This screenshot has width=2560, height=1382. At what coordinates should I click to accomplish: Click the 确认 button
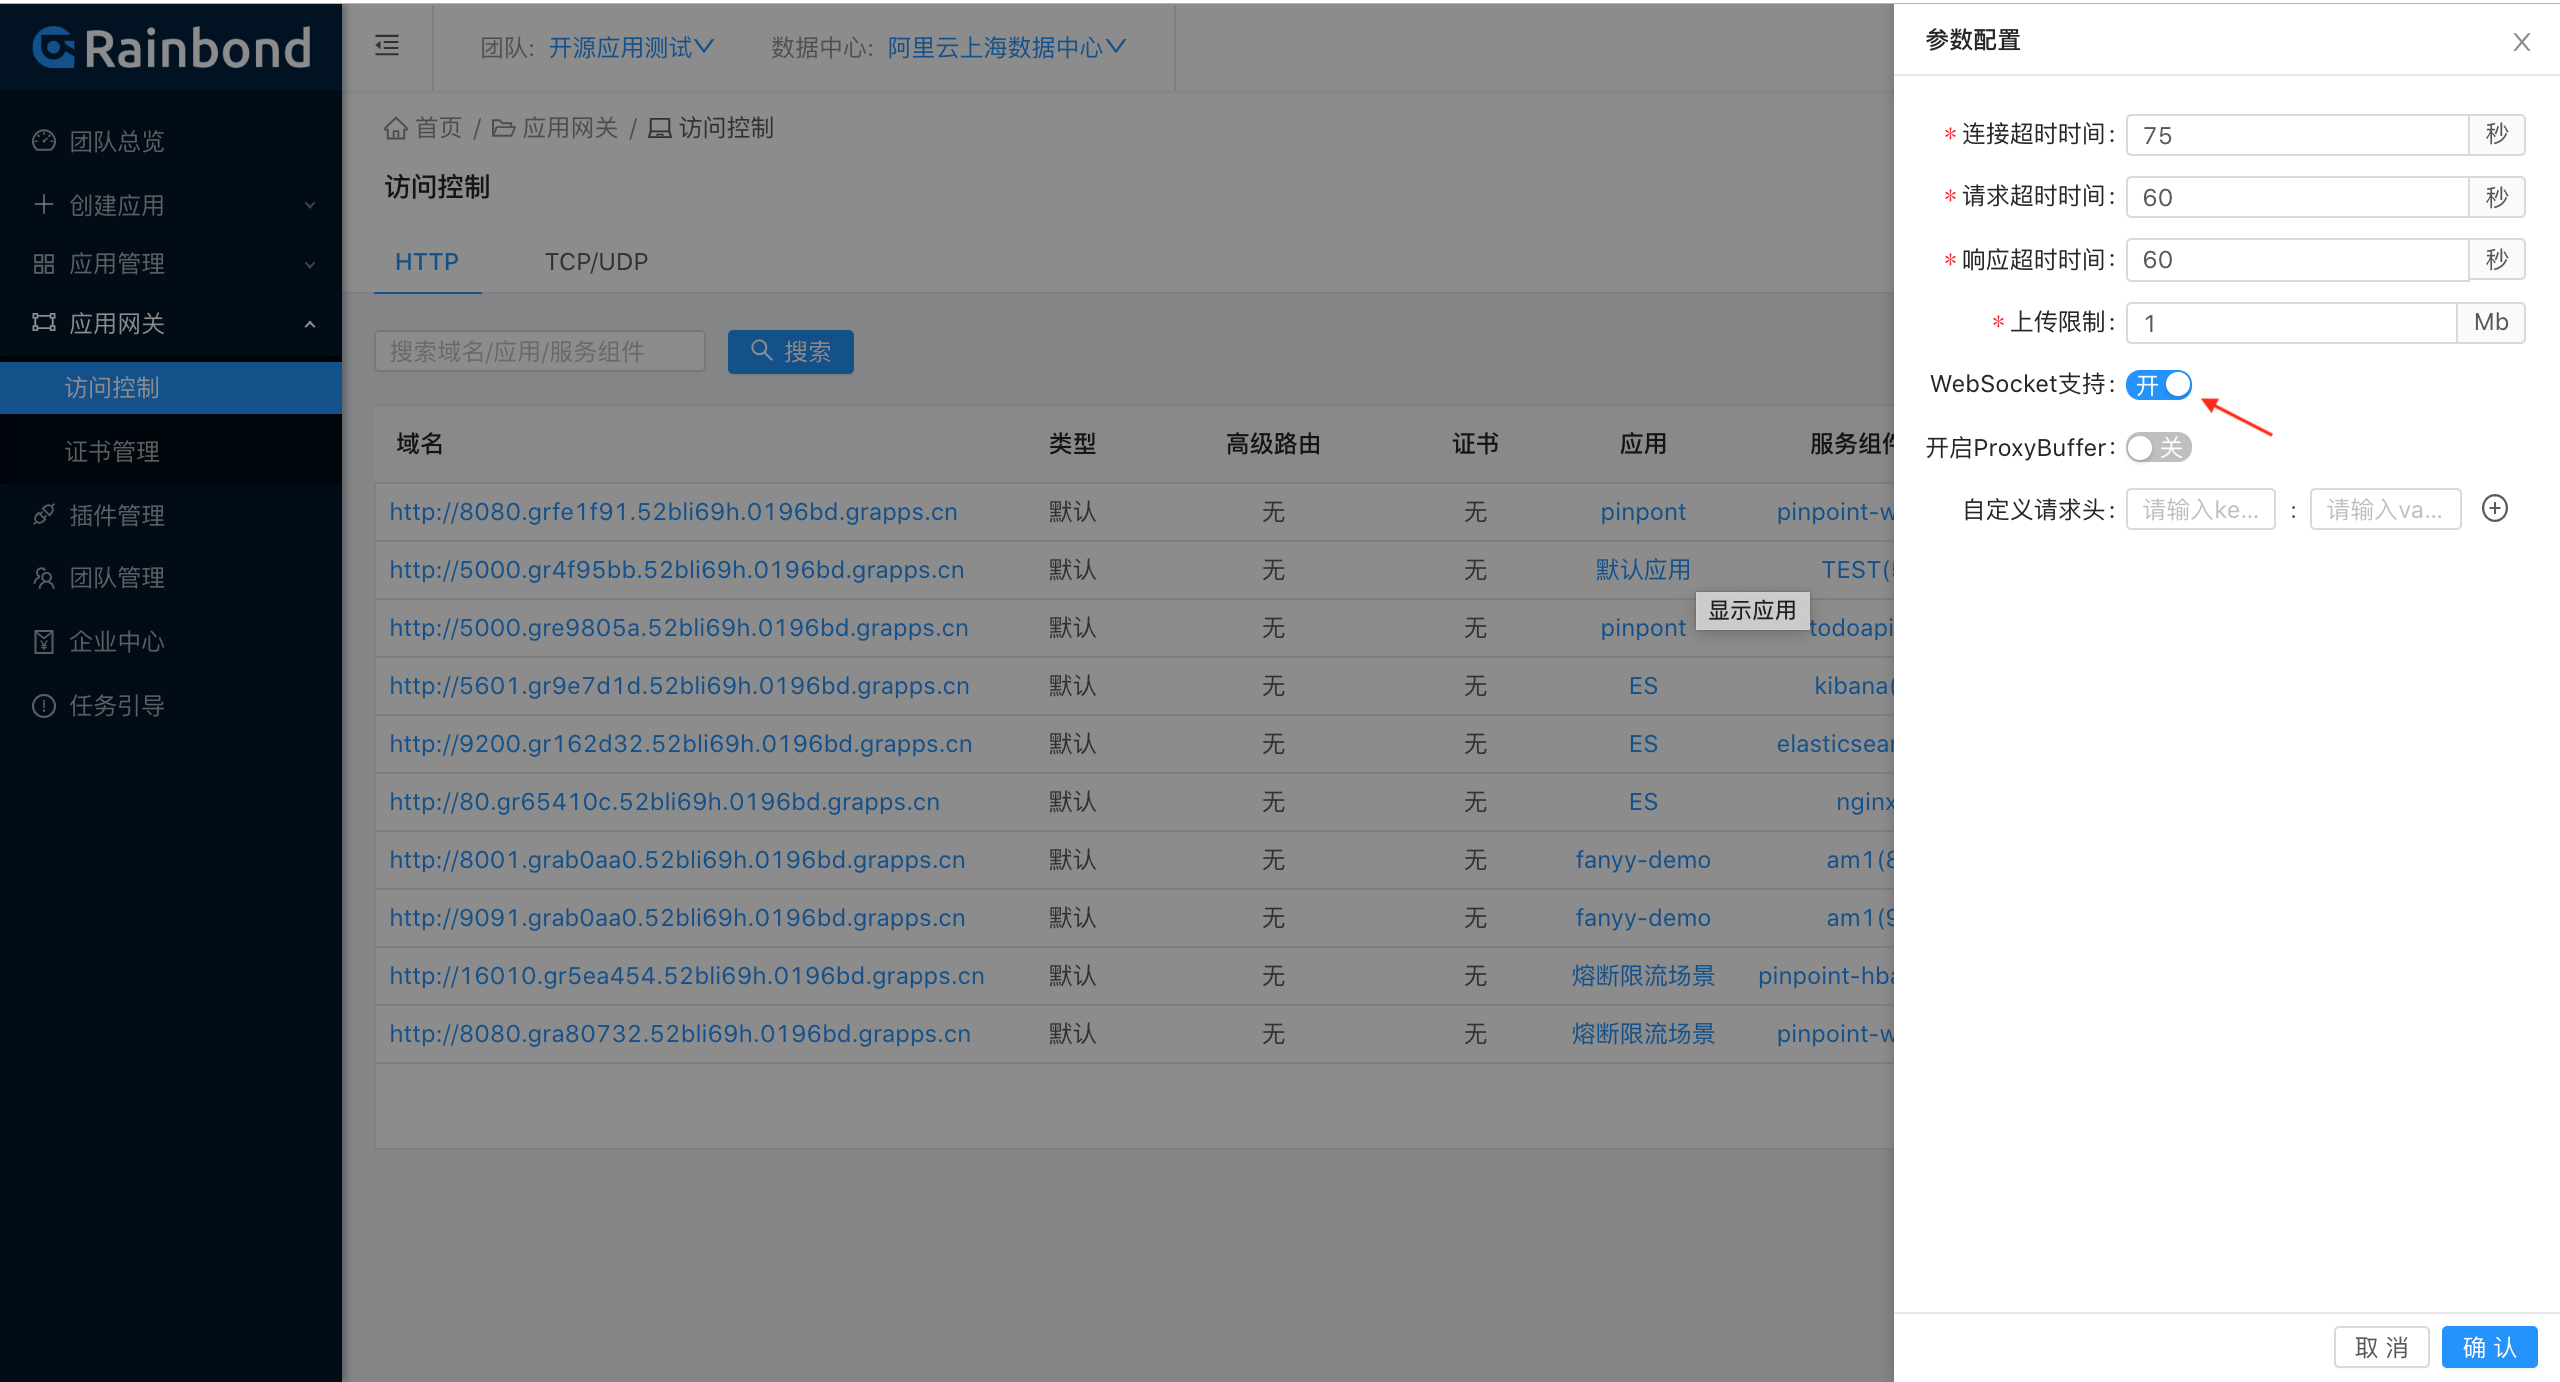point(2489,1347)
